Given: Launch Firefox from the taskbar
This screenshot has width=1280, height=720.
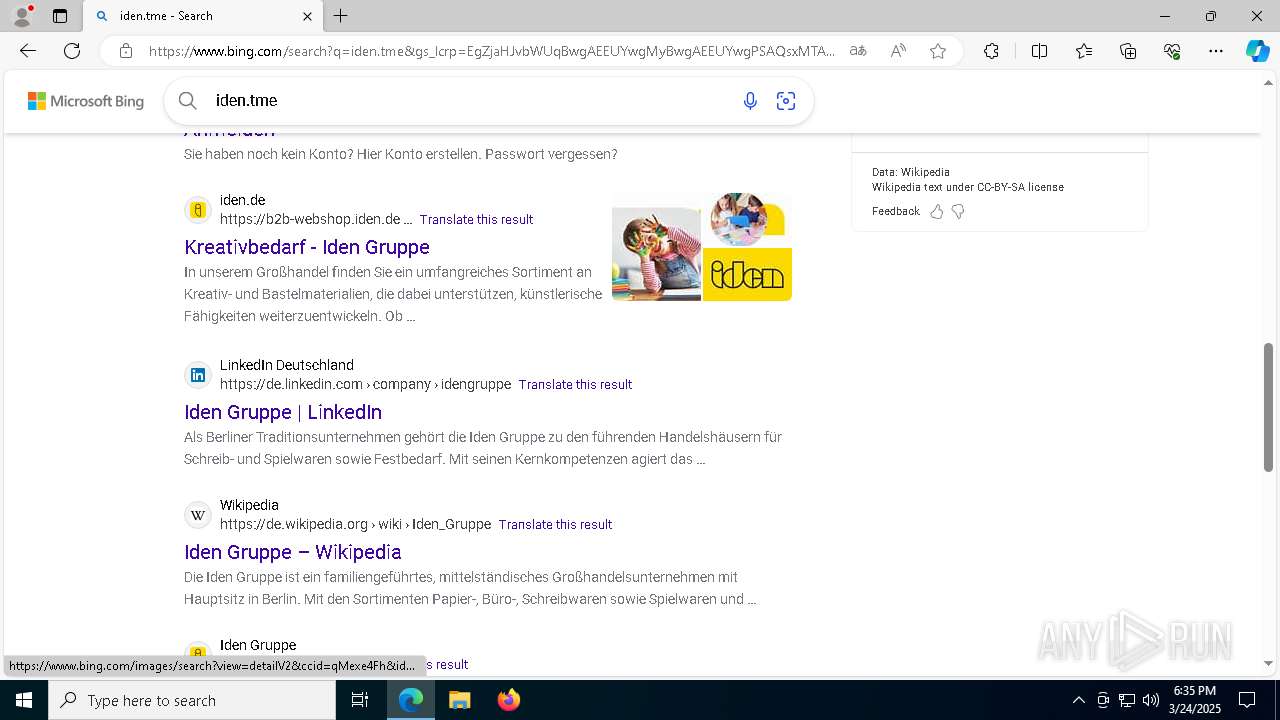Looking at the screenshot, I should [509, 700].
